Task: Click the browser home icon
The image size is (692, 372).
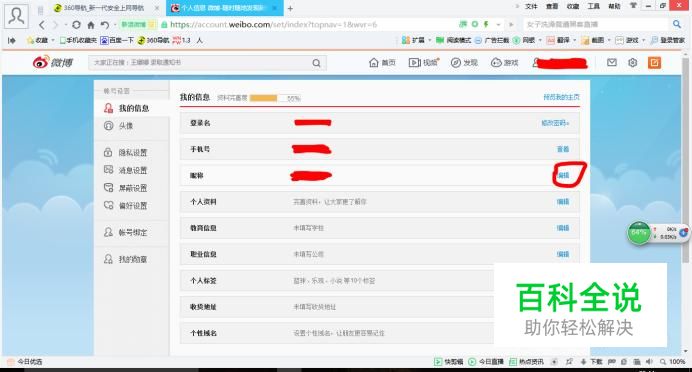Action: point(90,25)
